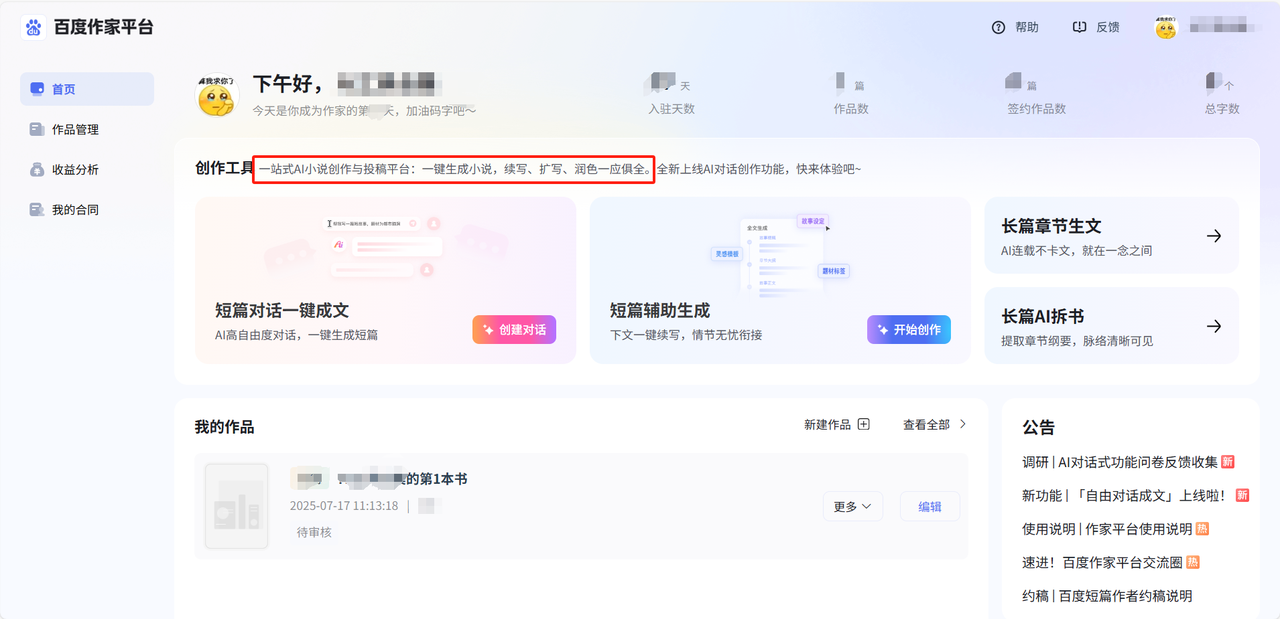
Task: Click 入驻天数 stat label
Action: pos(671,108)
